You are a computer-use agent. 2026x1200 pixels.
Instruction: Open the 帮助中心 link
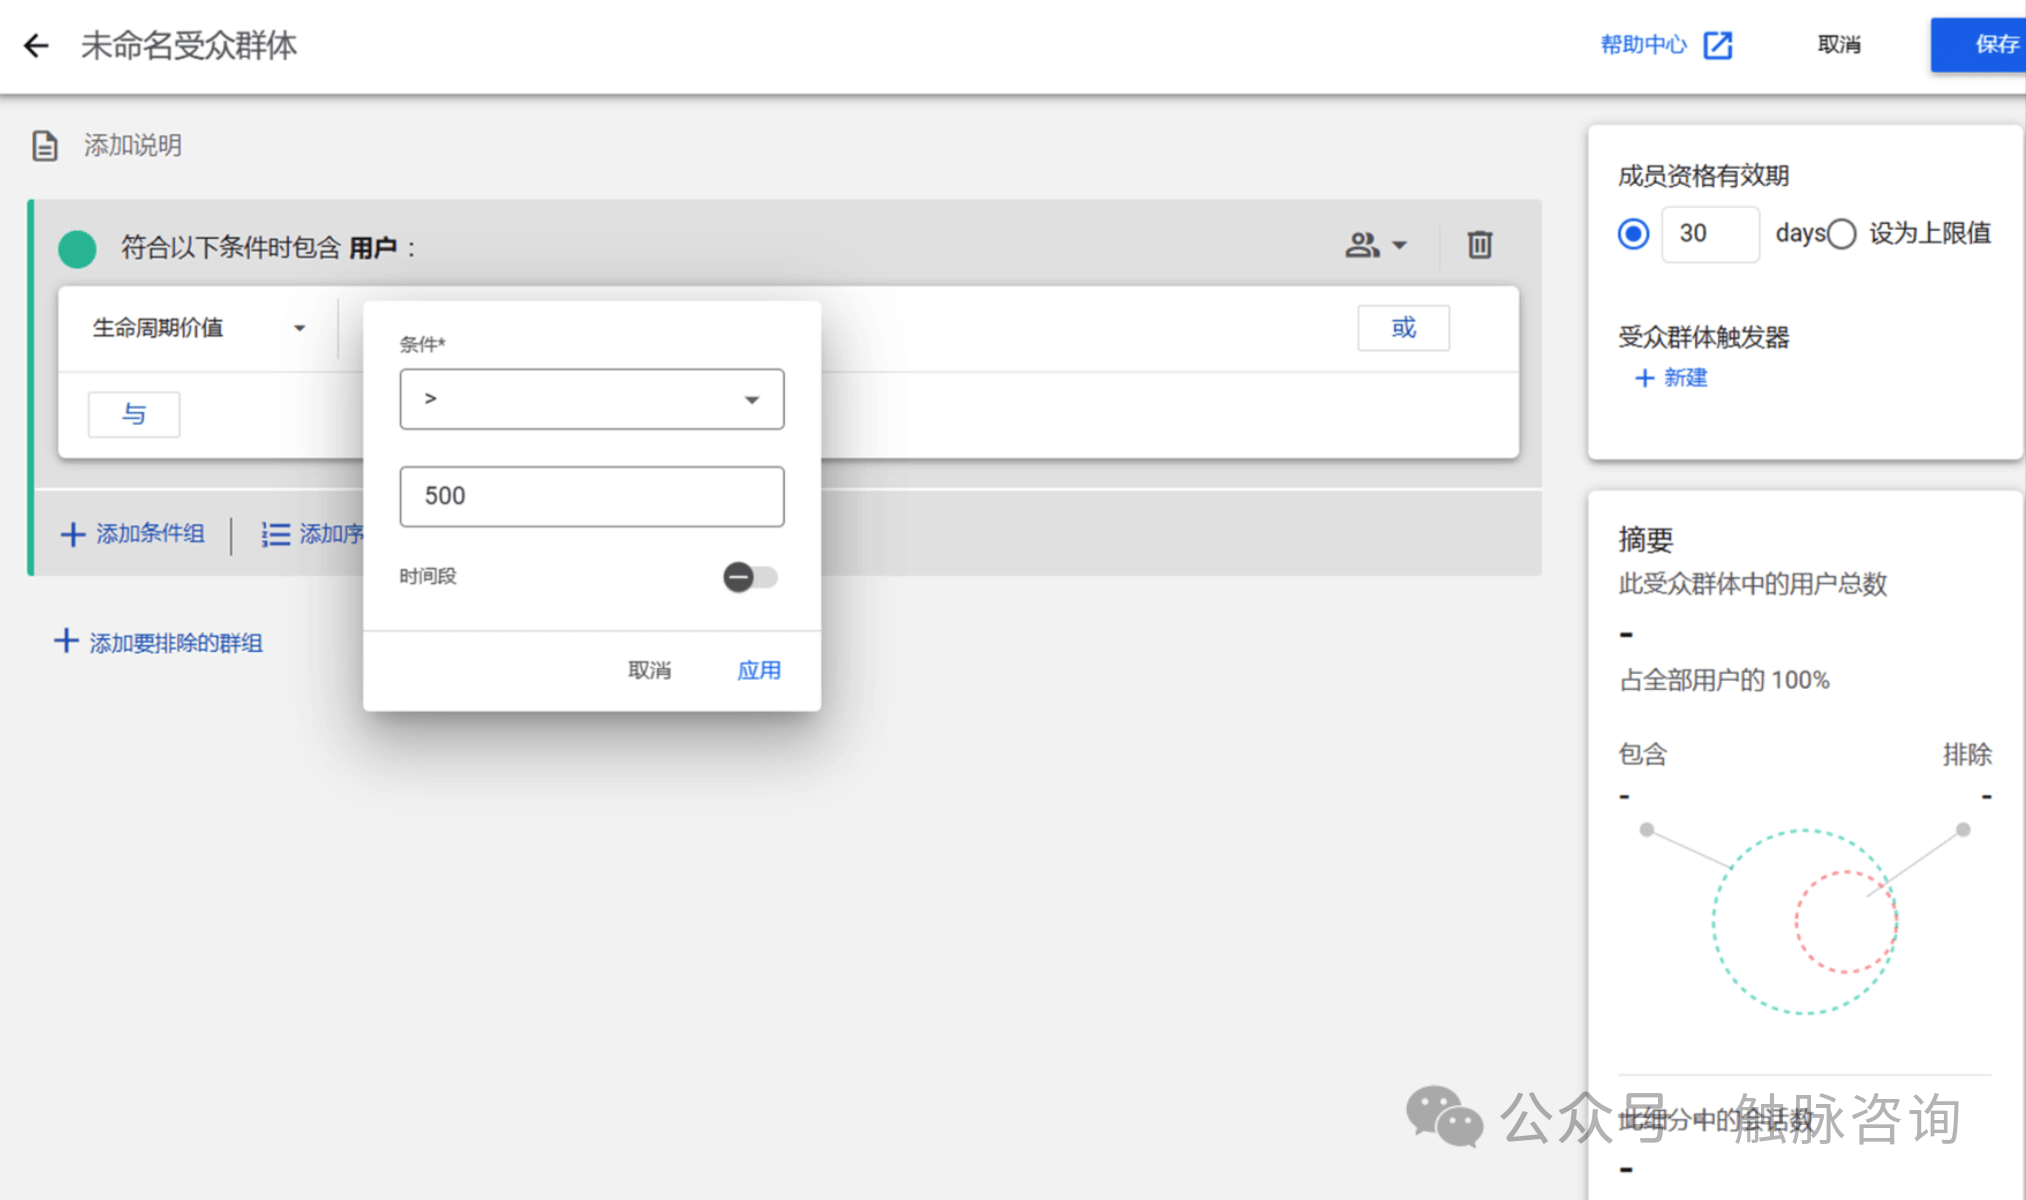coord(1643,45)
